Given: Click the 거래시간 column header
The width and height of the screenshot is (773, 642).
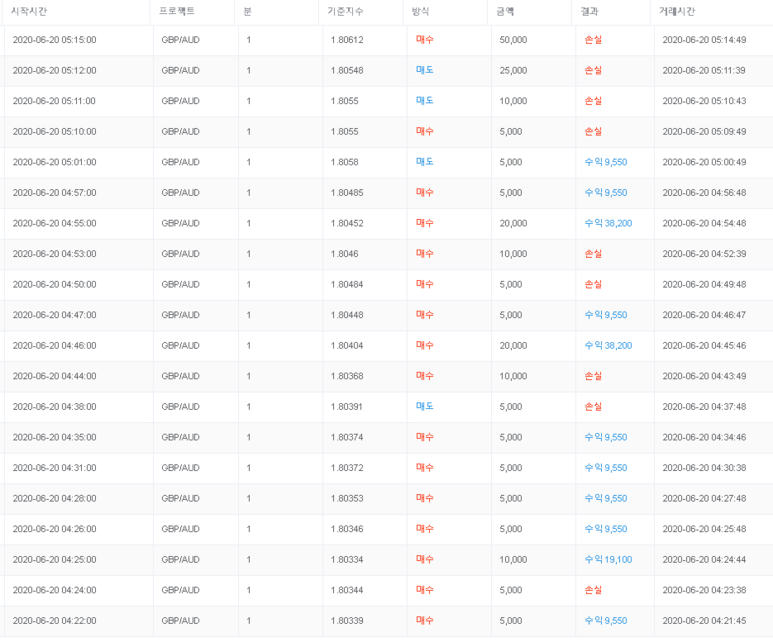Looking at the screenshot, I should 677,11.
